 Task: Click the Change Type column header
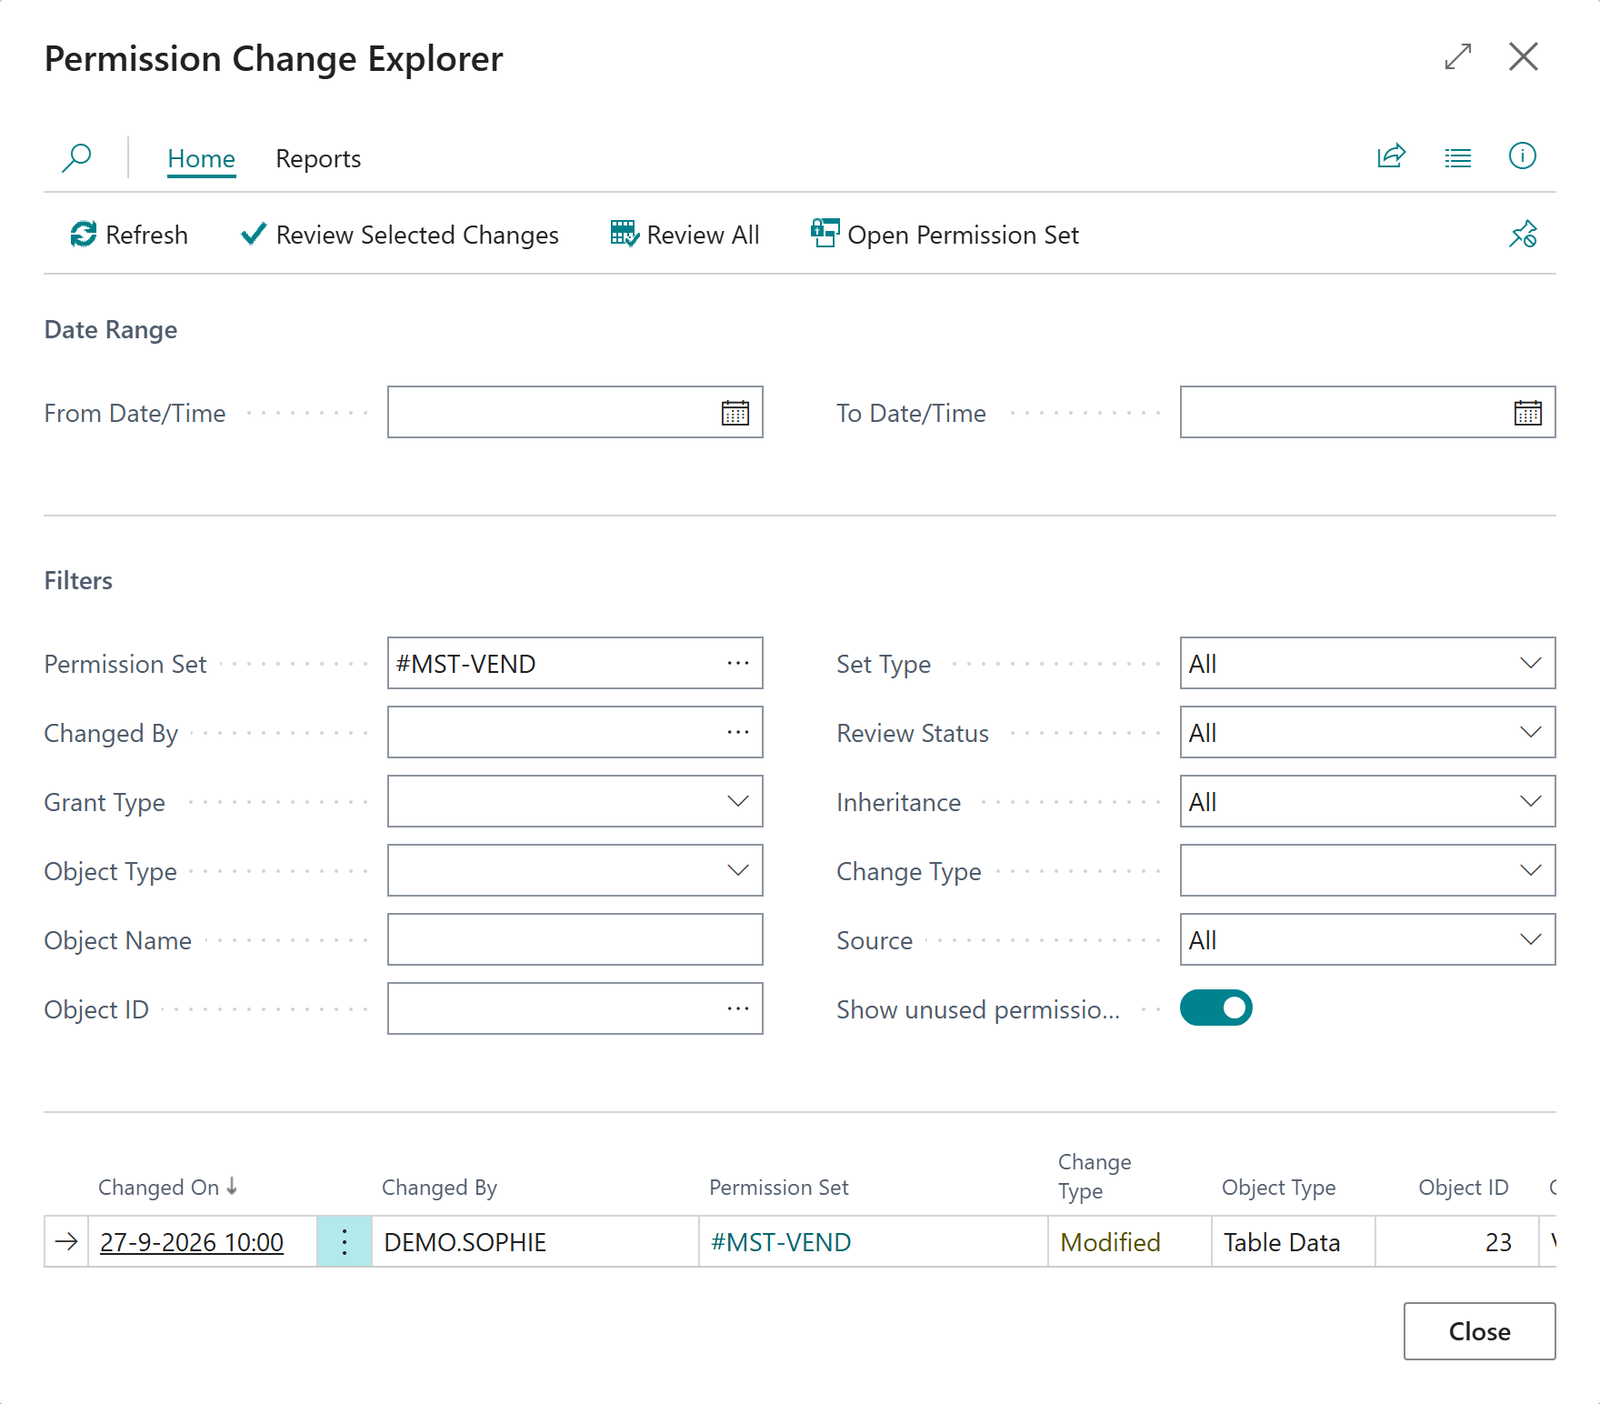(1095, 1176)
